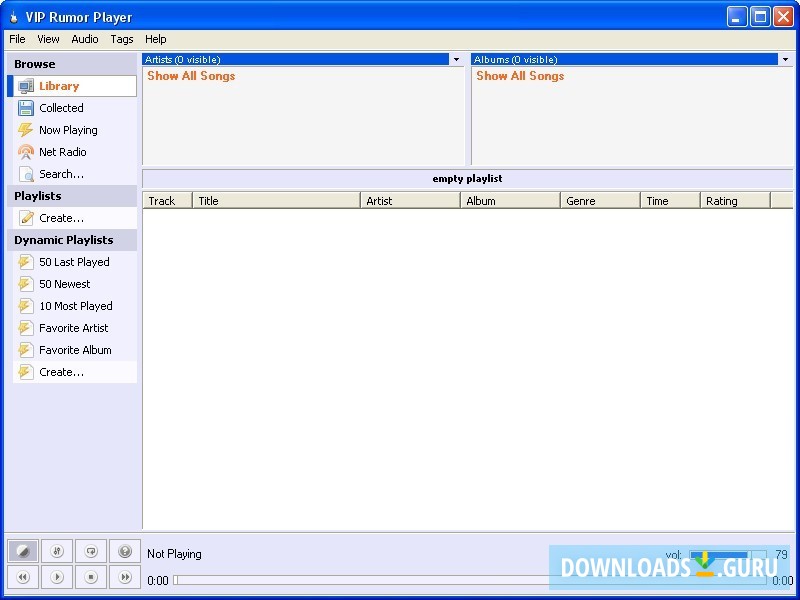Sort by the Album column header
This screenshot has width=800, height=600.
[x=511, y=201]
